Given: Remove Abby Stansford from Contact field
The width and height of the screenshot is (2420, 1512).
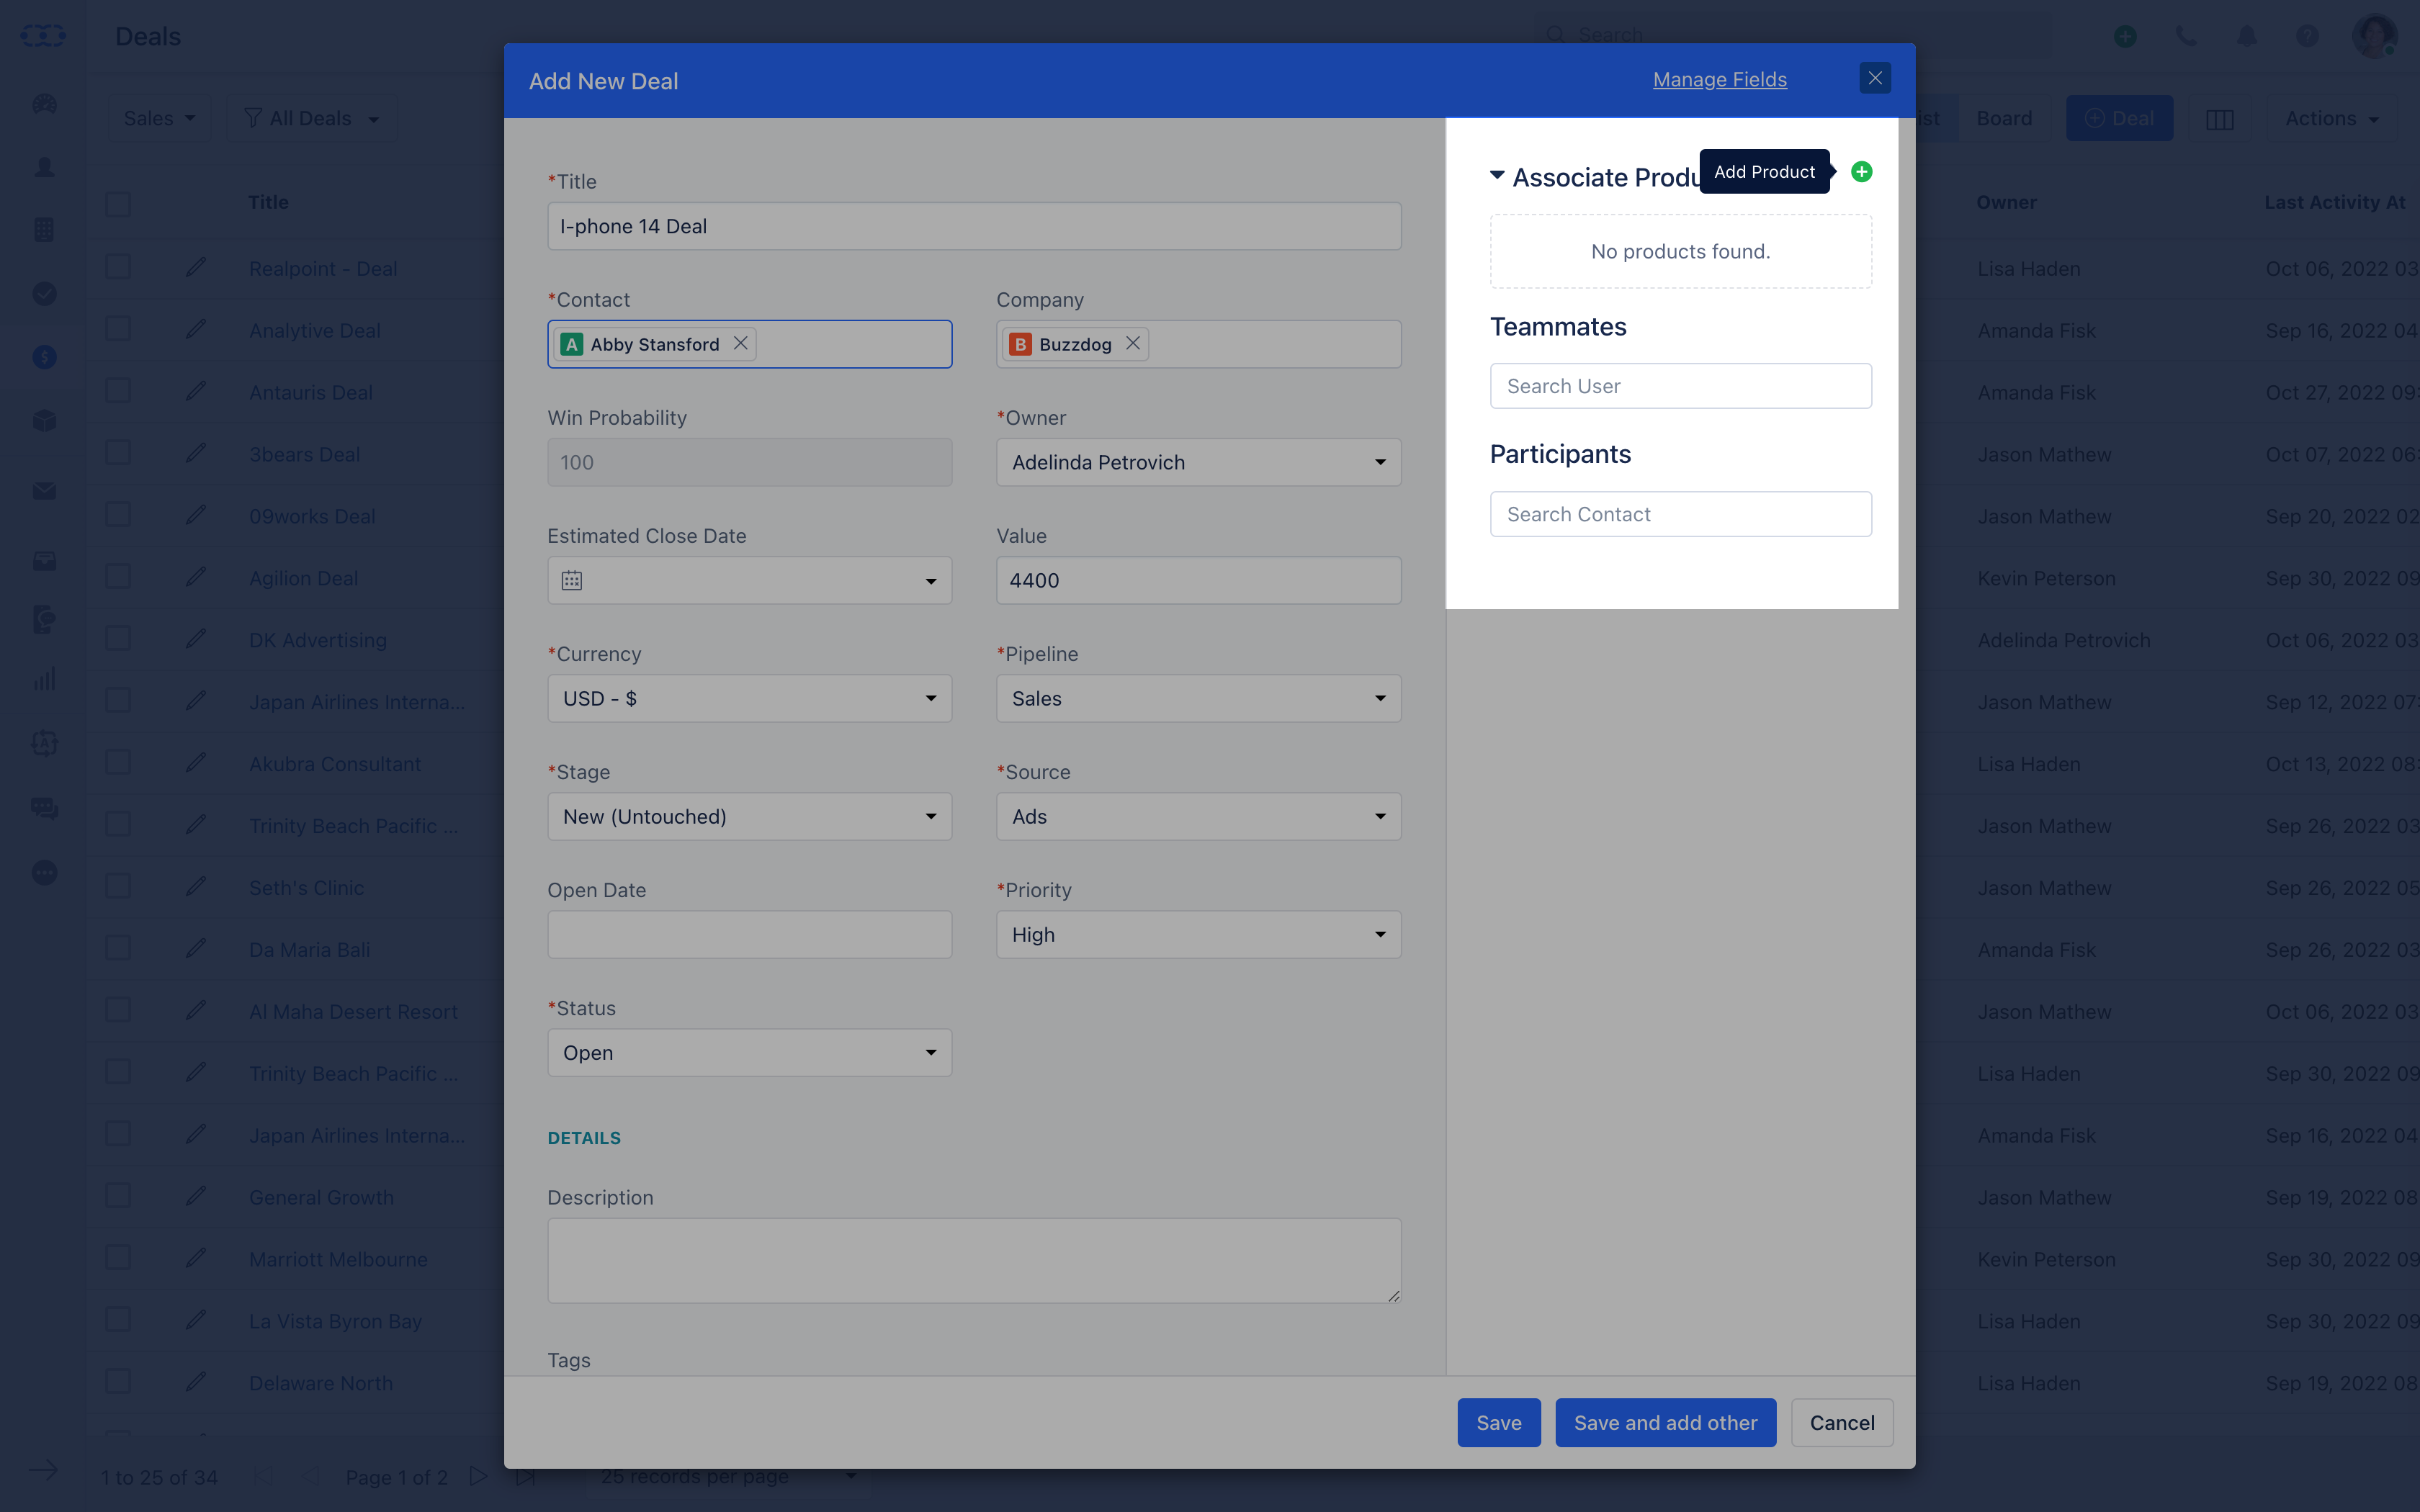Looking at the screenshot, I should tap(740, 343).
